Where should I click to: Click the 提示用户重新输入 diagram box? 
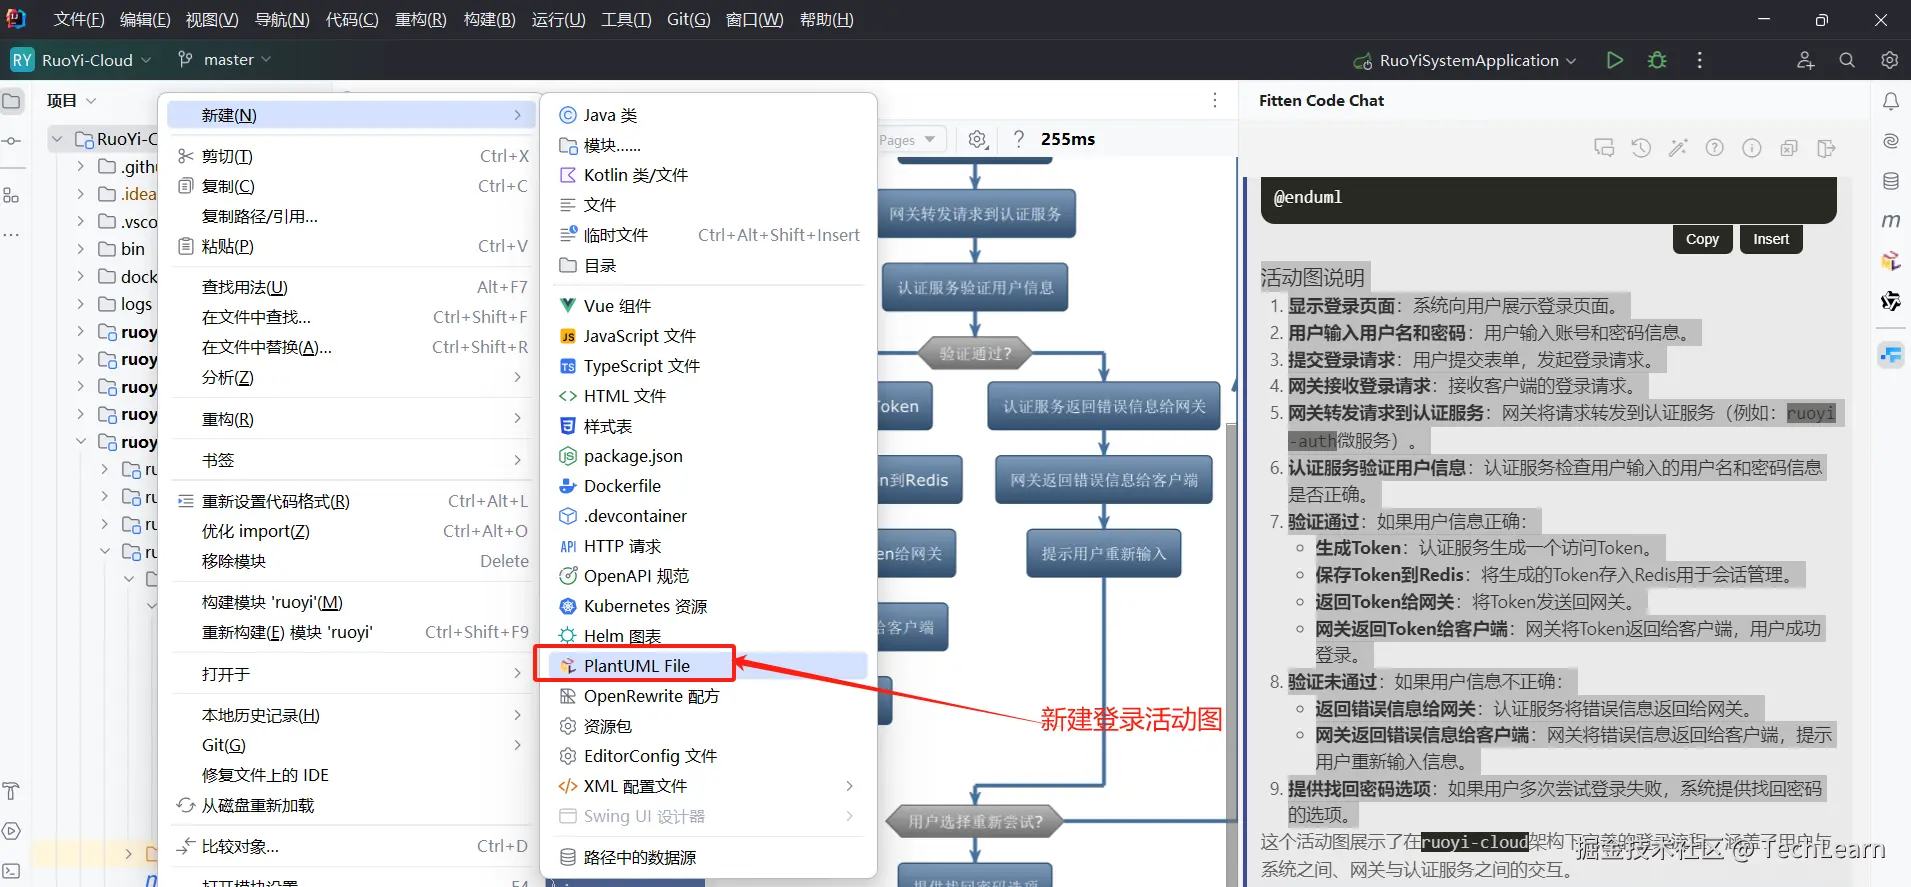1104,554
